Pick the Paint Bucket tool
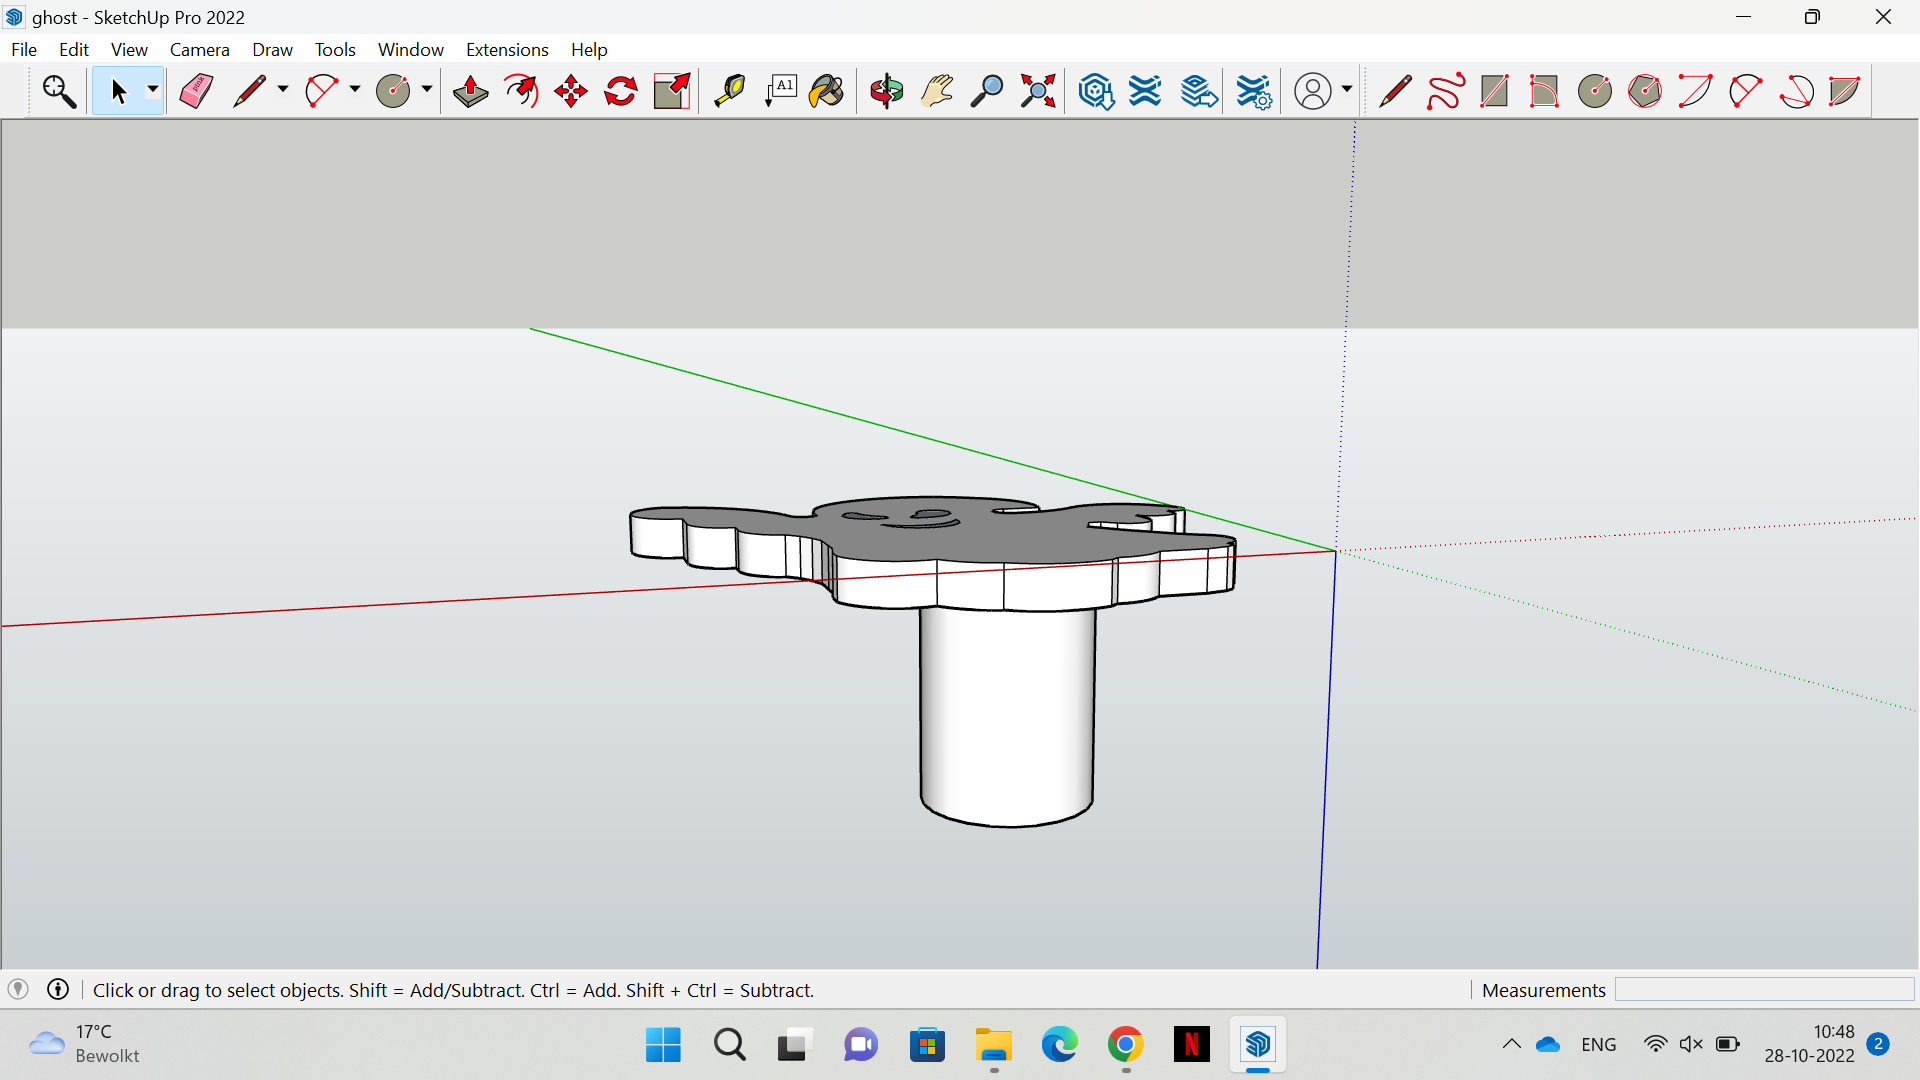1920x1080 pixels. (x=825, y=90)
